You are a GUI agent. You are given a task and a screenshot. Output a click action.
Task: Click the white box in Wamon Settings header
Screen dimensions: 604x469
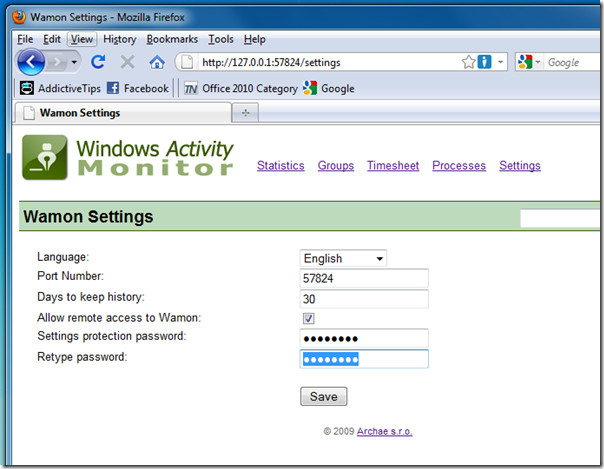pyautogui.click(x=560, y=219)
